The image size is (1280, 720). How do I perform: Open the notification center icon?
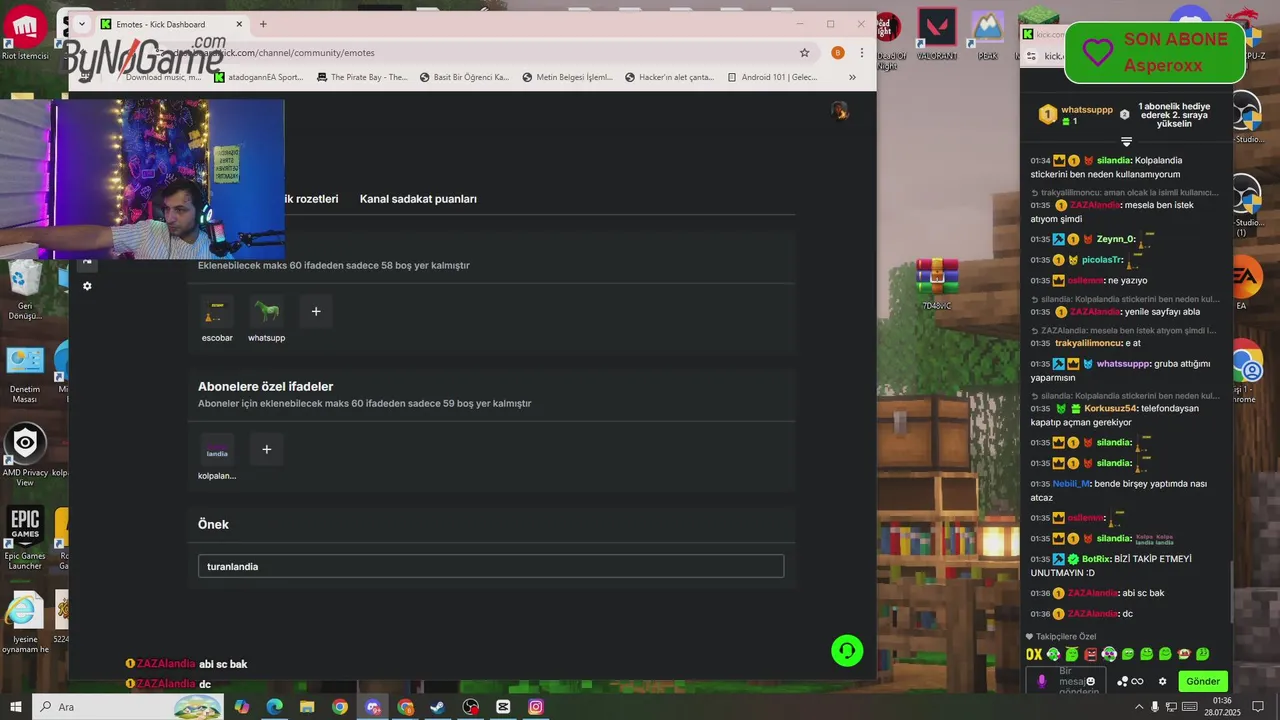[x=1259, y=707]
